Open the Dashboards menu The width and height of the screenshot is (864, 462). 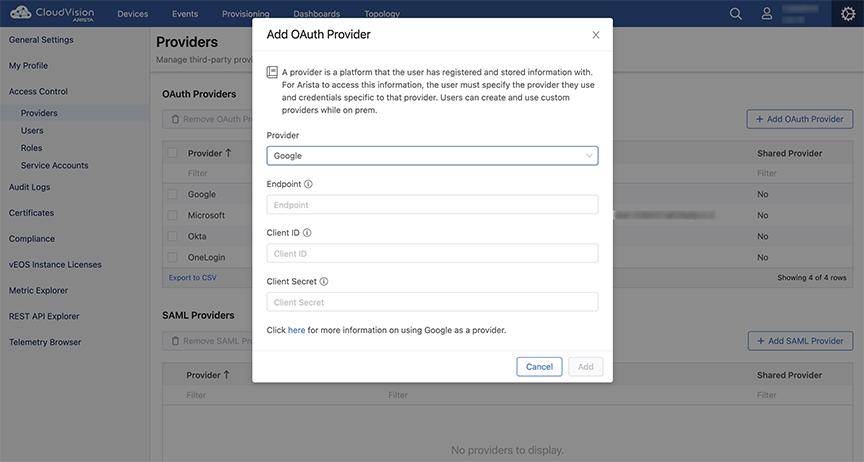click(316, 14)
